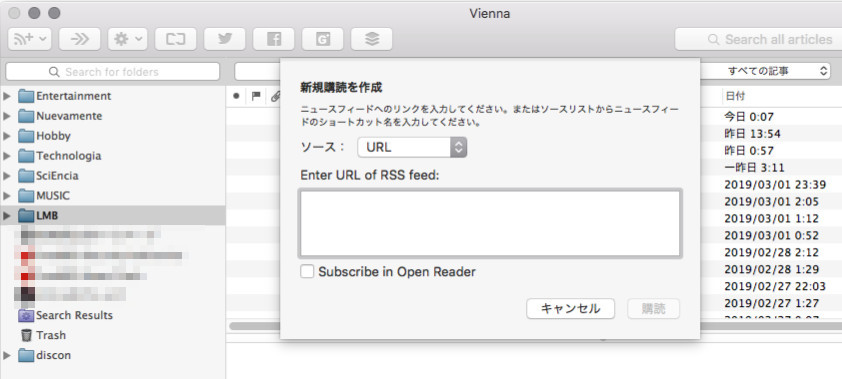Select the article dated 2019/03/01 0:52
Viewport: 842px width, 379px height.
click(x=771, y=236)
